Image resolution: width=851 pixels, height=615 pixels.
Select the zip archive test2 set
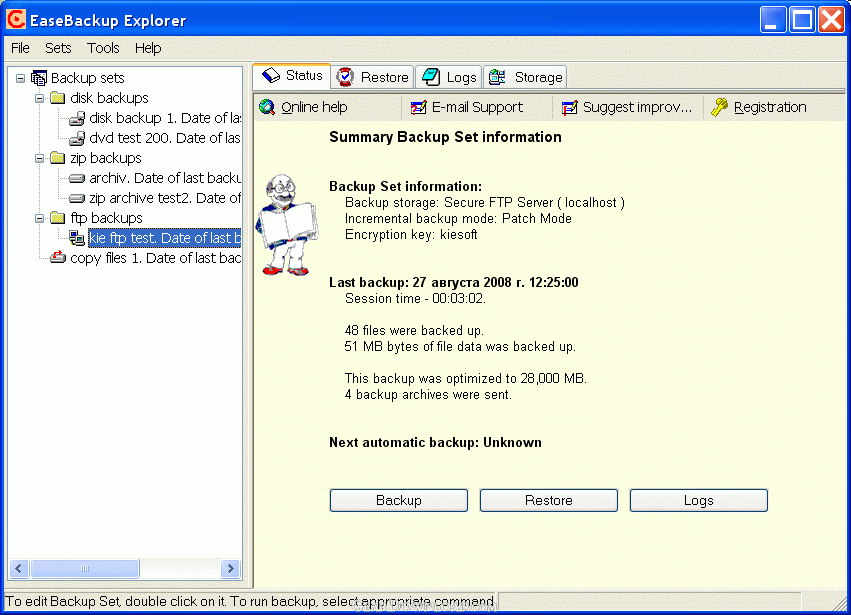coord(165,198)
